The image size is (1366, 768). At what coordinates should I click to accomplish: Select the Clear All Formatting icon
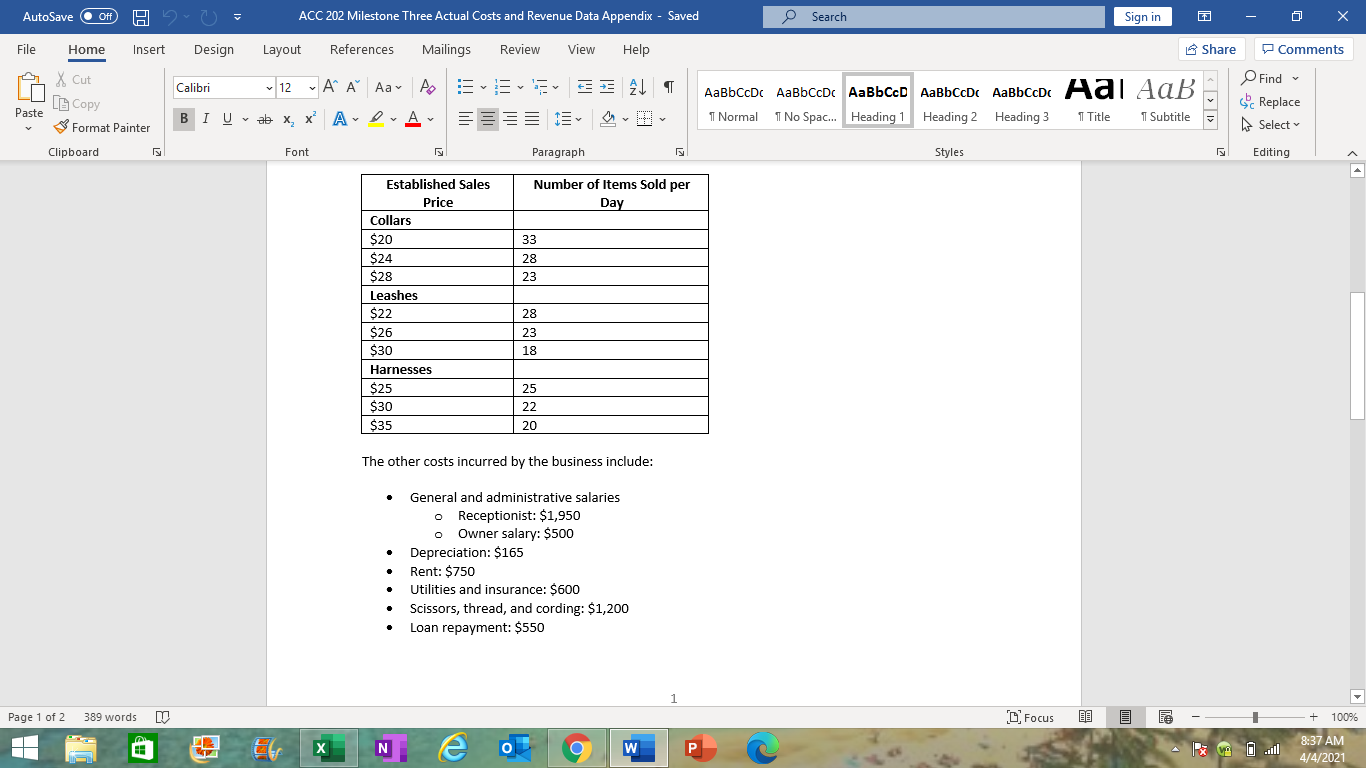pyautogui.click(x=427, y=89)
